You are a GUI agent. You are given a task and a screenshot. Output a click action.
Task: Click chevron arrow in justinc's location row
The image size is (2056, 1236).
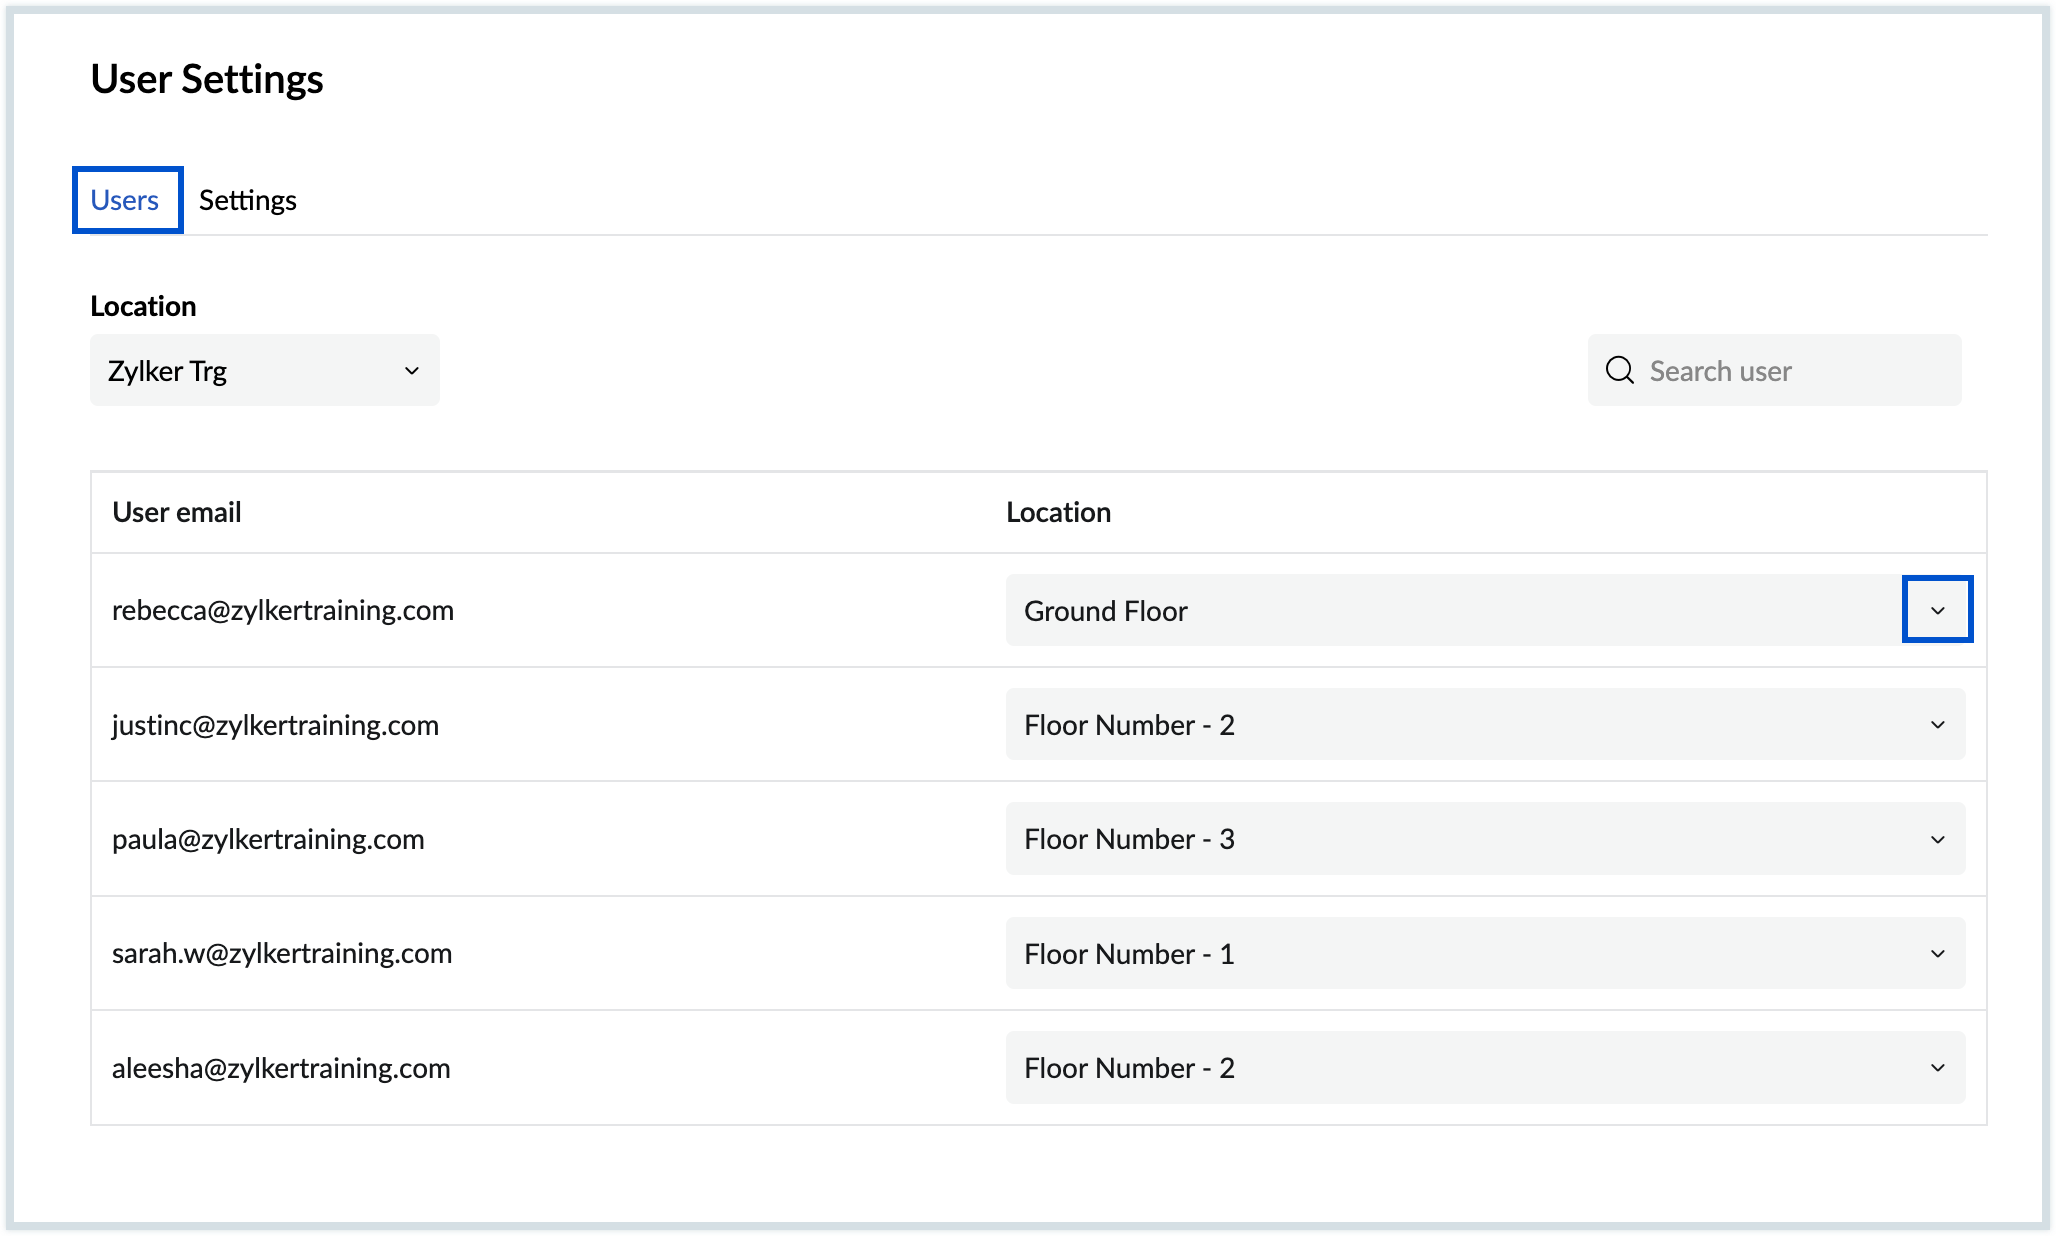point(1937,725)
